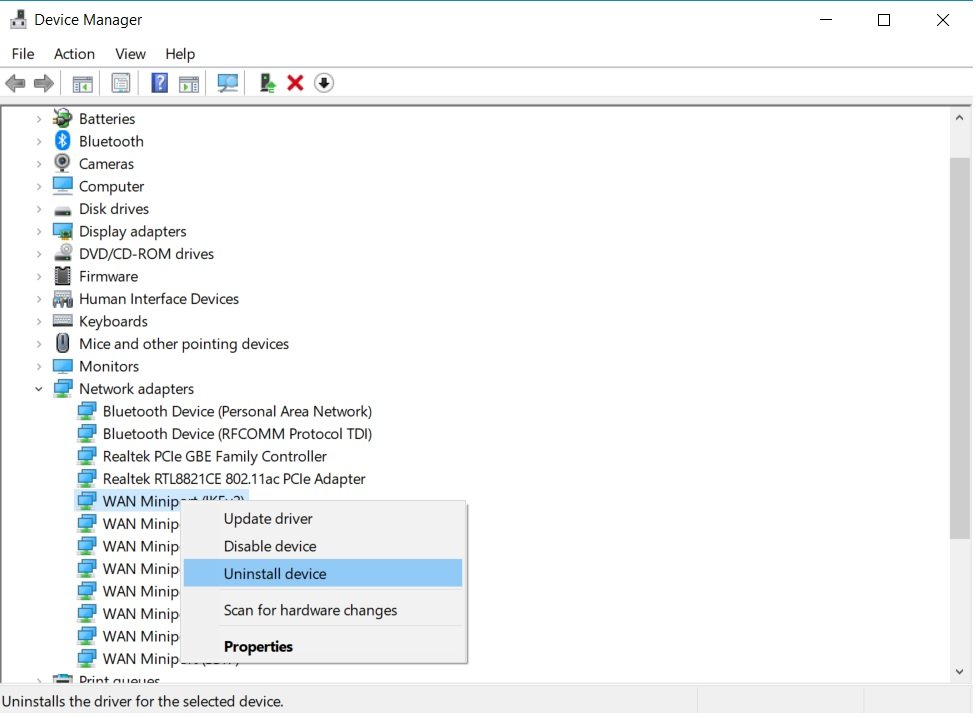Expand the Disk drives node
The width and height of the screenshot is (976, 718).
coord(39,208)
